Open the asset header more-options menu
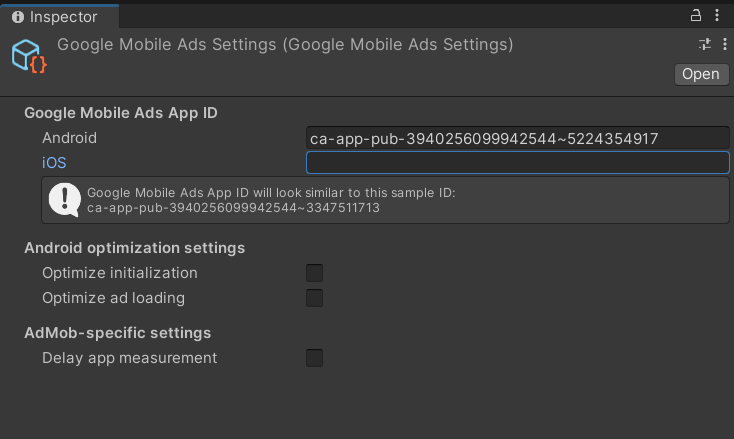The height and width of the screenshot is (439, 734). pos(725,44)
